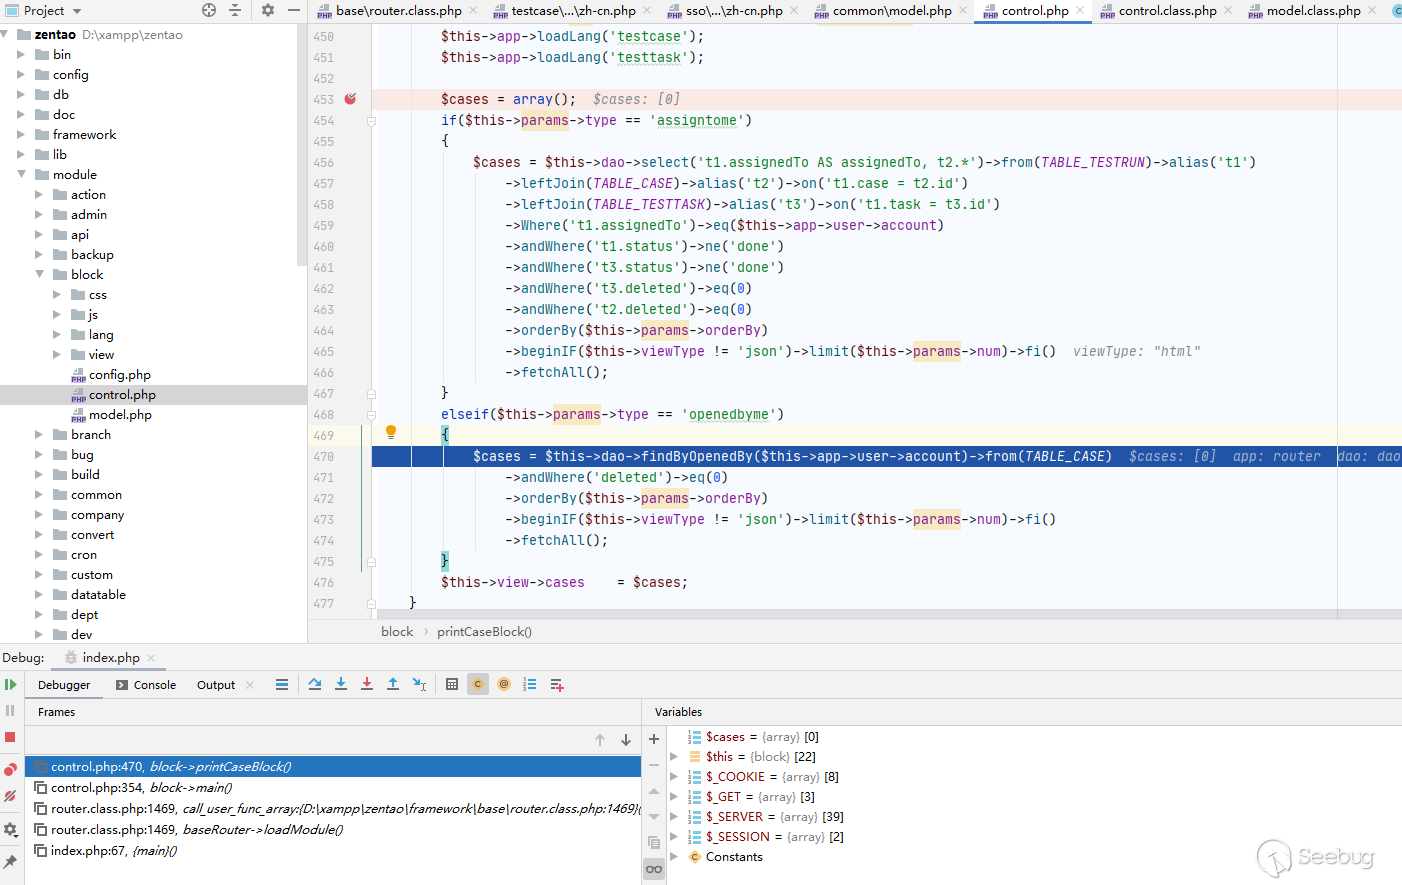Screen dimensions: 1402x885
Task: Click View Breakpoints icon in debug sidebar
Action: click(x=10, y=769)
